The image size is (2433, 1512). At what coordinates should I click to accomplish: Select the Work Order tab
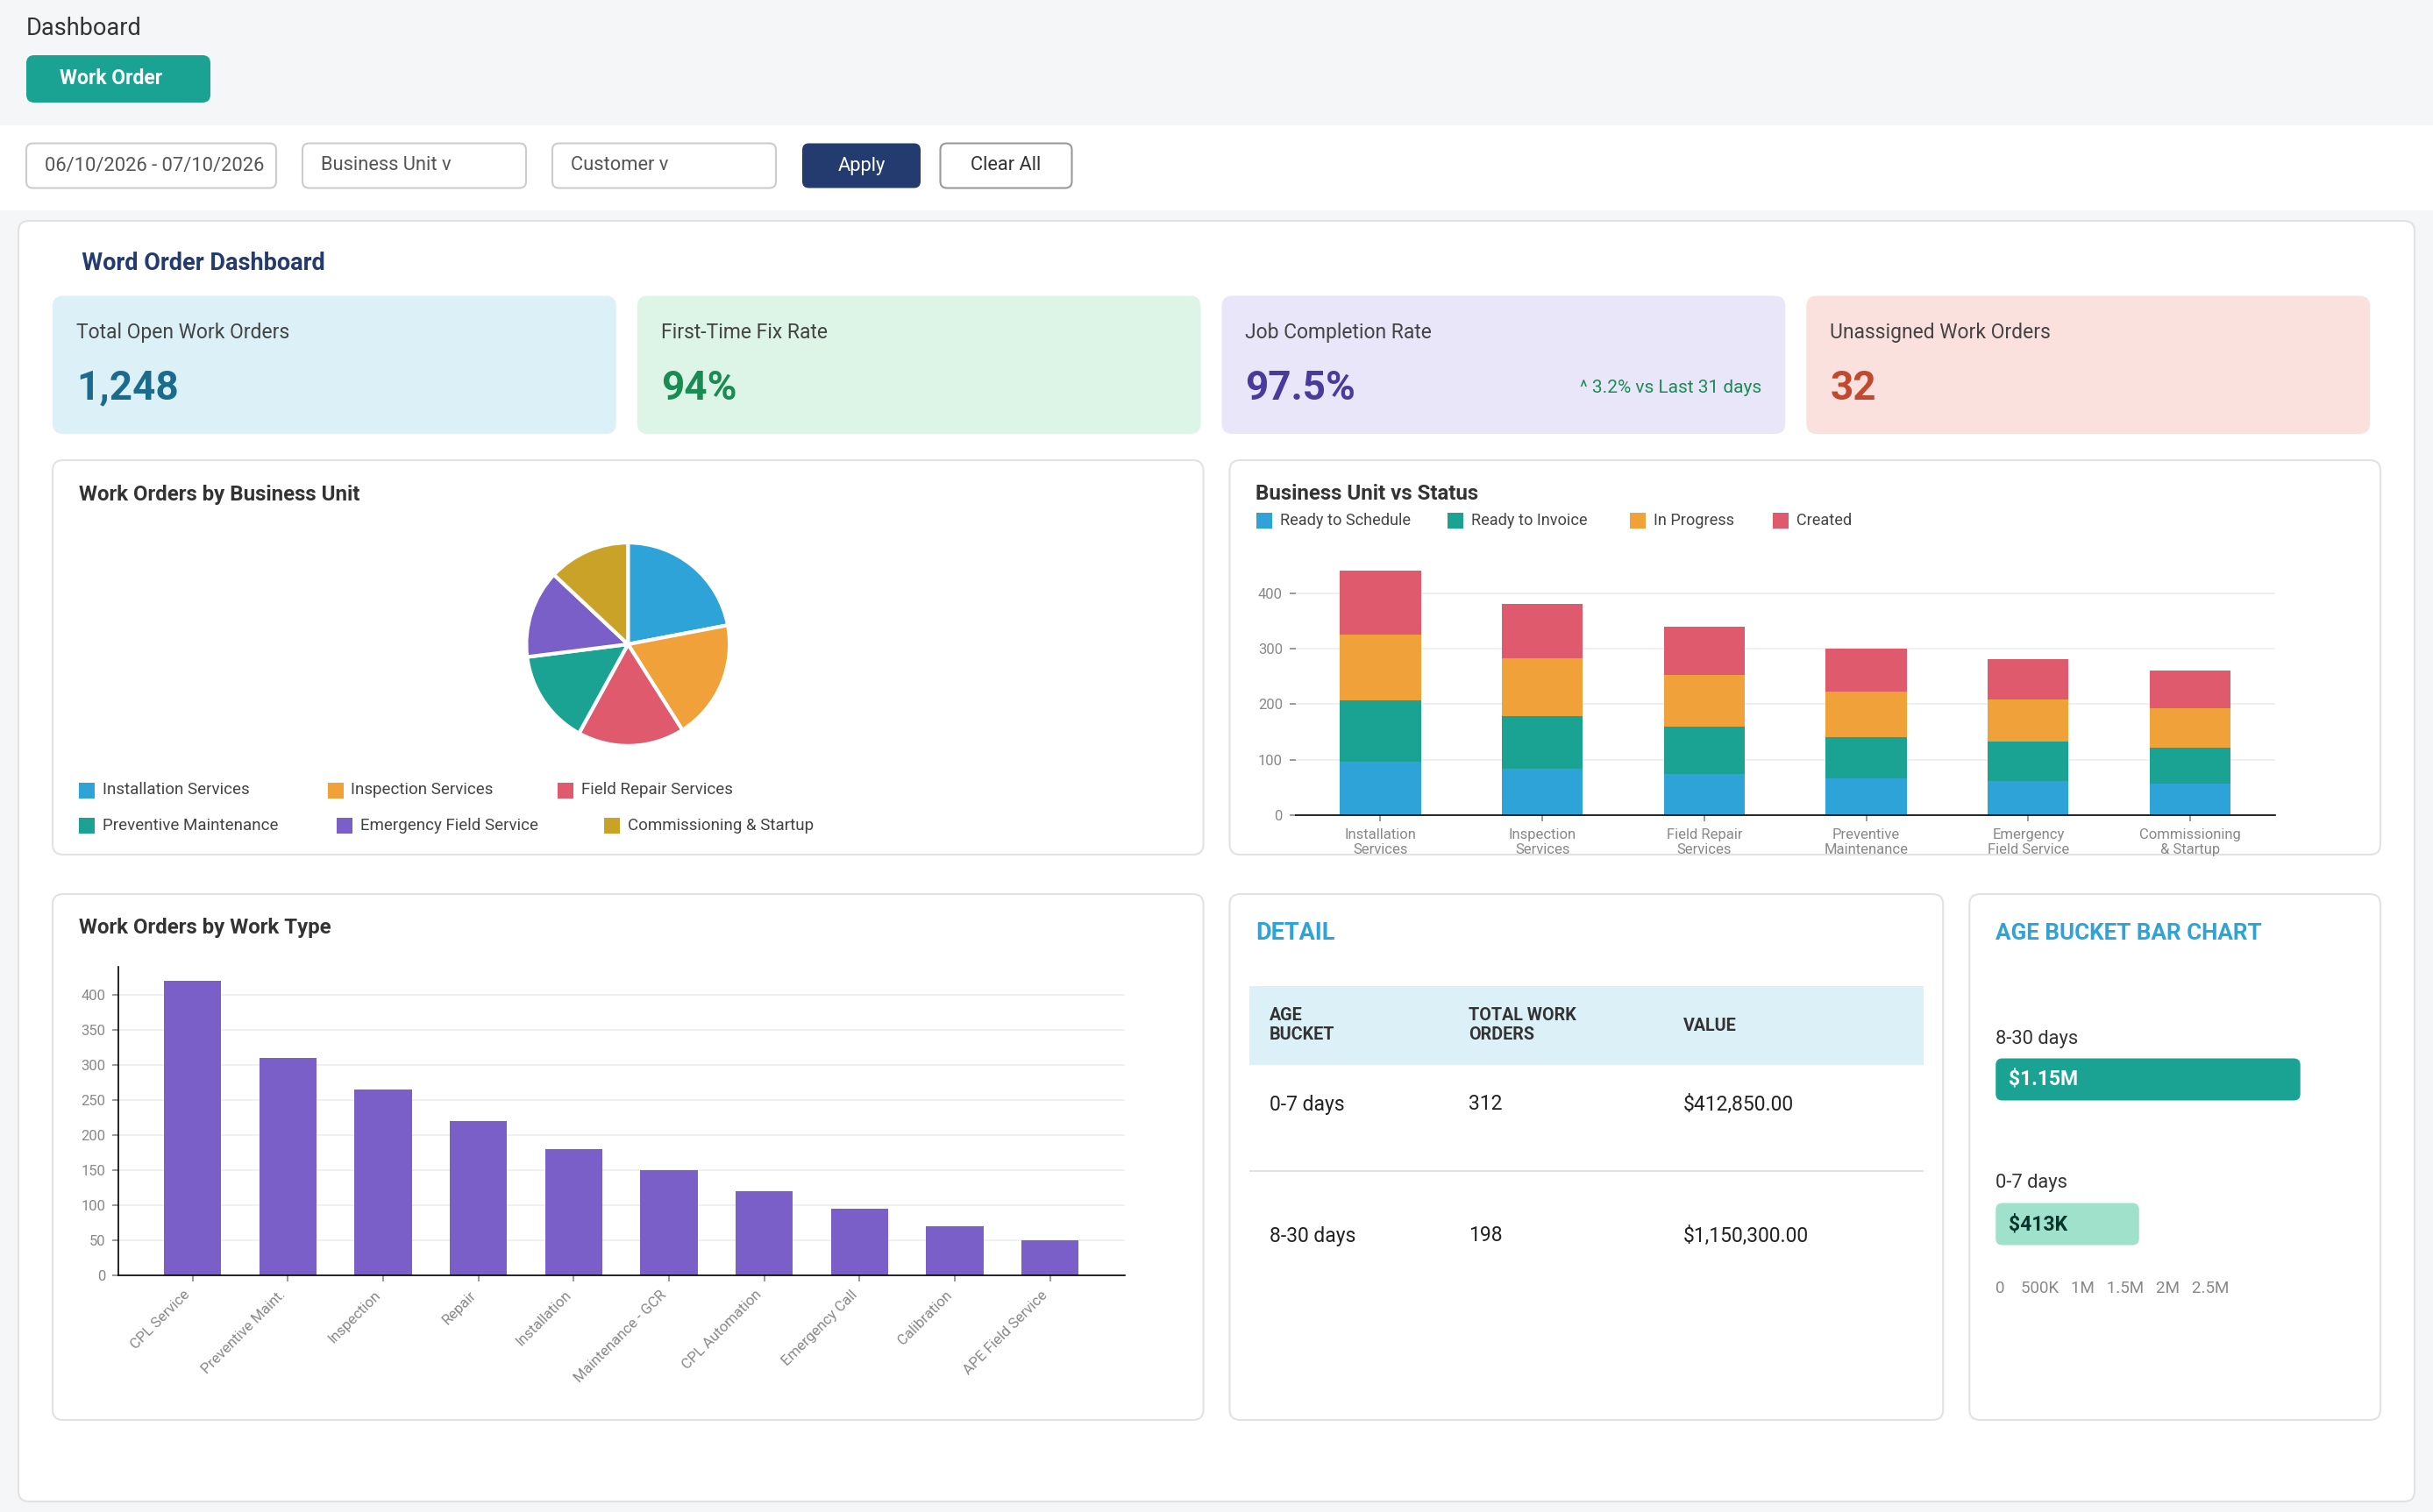118,78
